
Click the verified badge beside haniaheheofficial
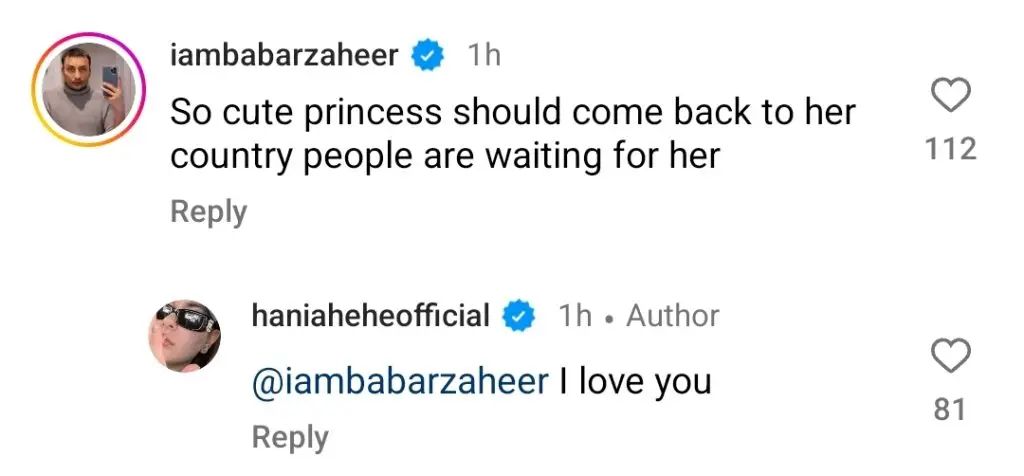[519, 317]
